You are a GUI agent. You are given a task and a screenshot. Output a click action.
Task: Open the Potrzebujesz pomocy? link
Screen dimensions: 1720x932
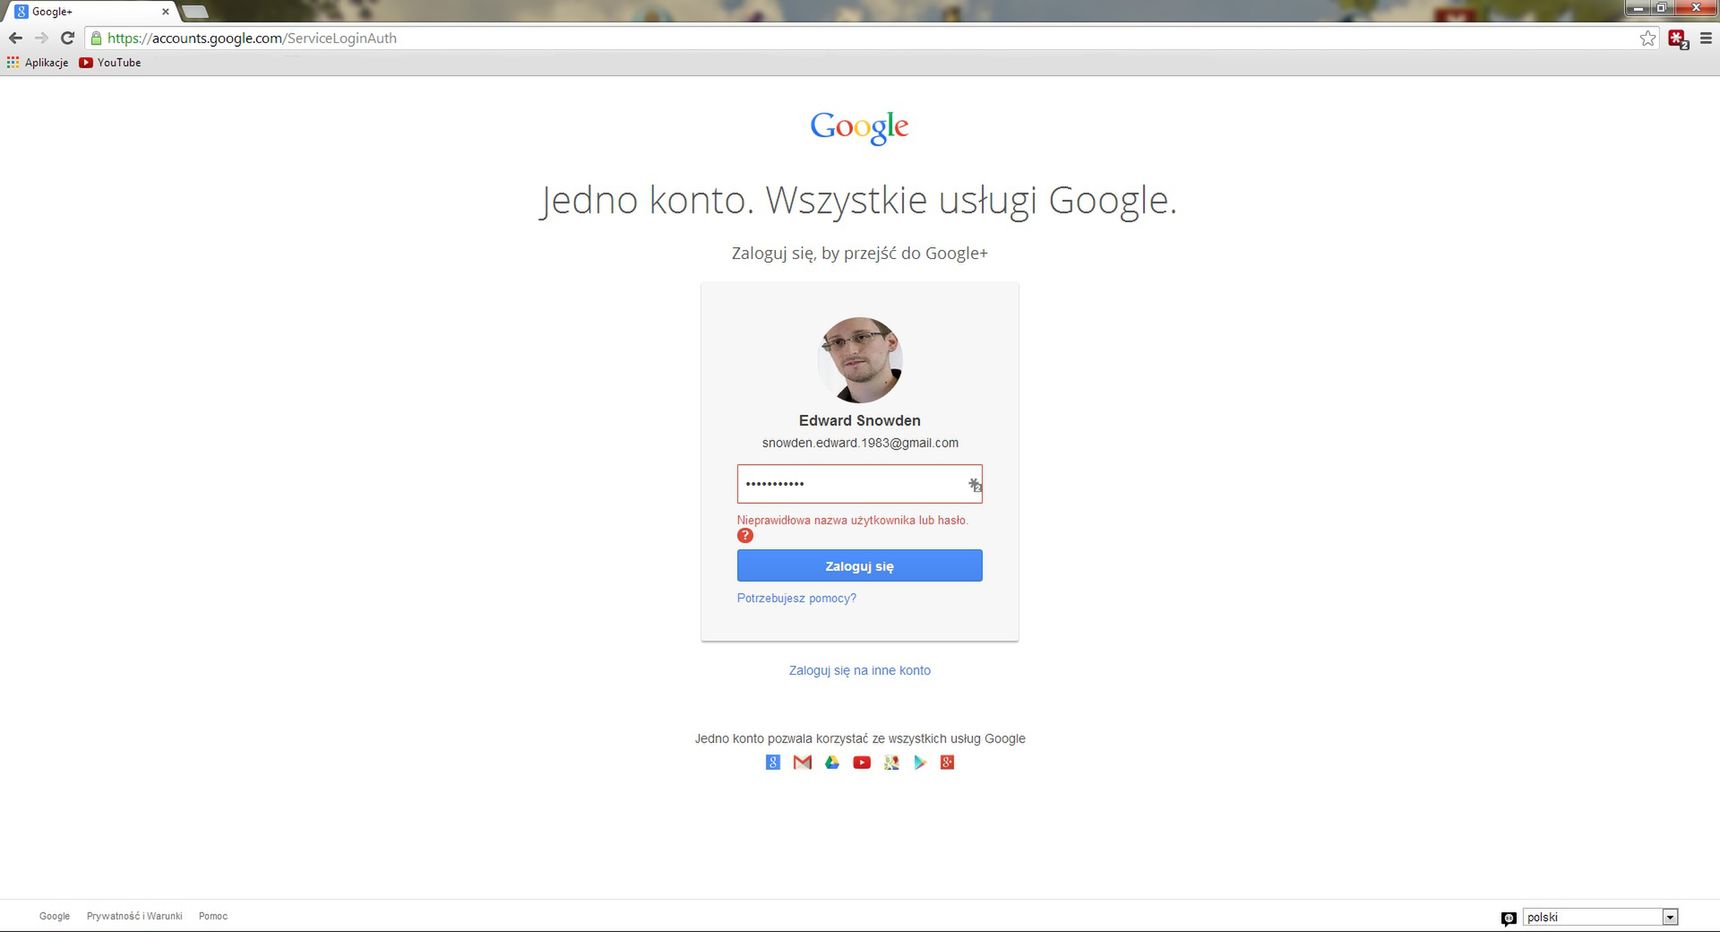(x=796, y=598)
